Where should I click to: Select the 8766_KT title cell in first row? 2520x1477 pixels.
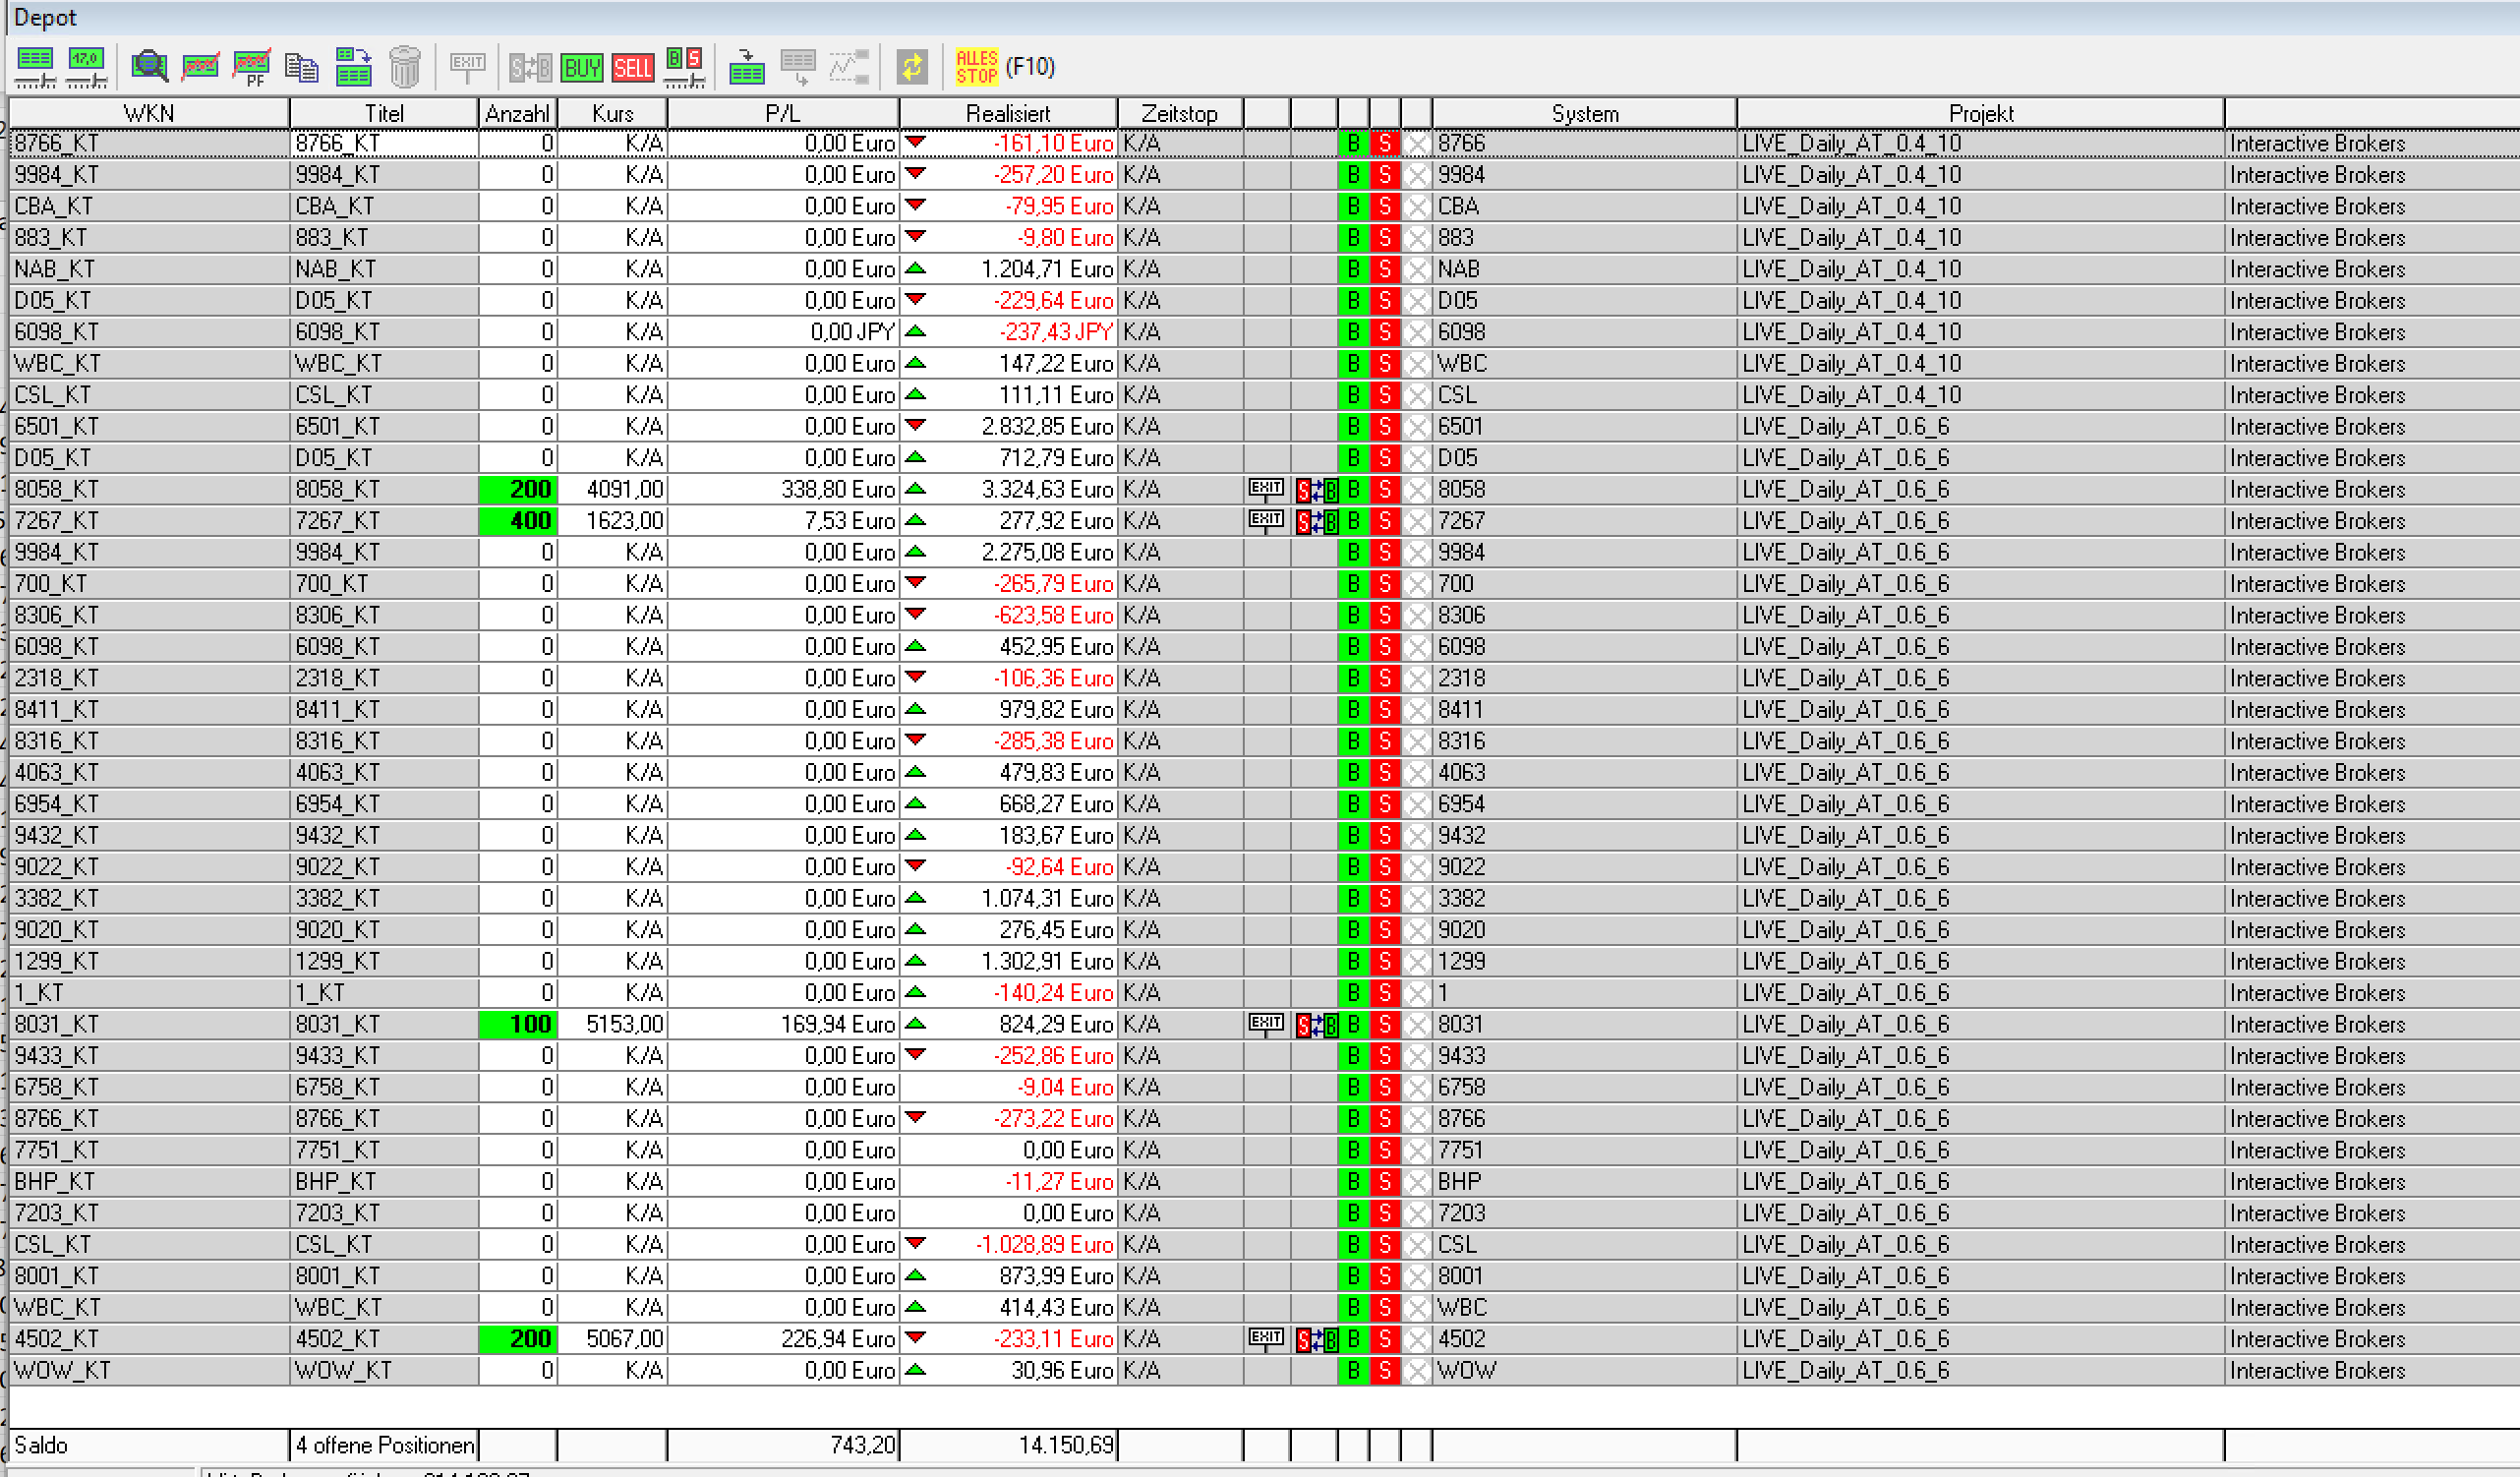click(383, 143)
